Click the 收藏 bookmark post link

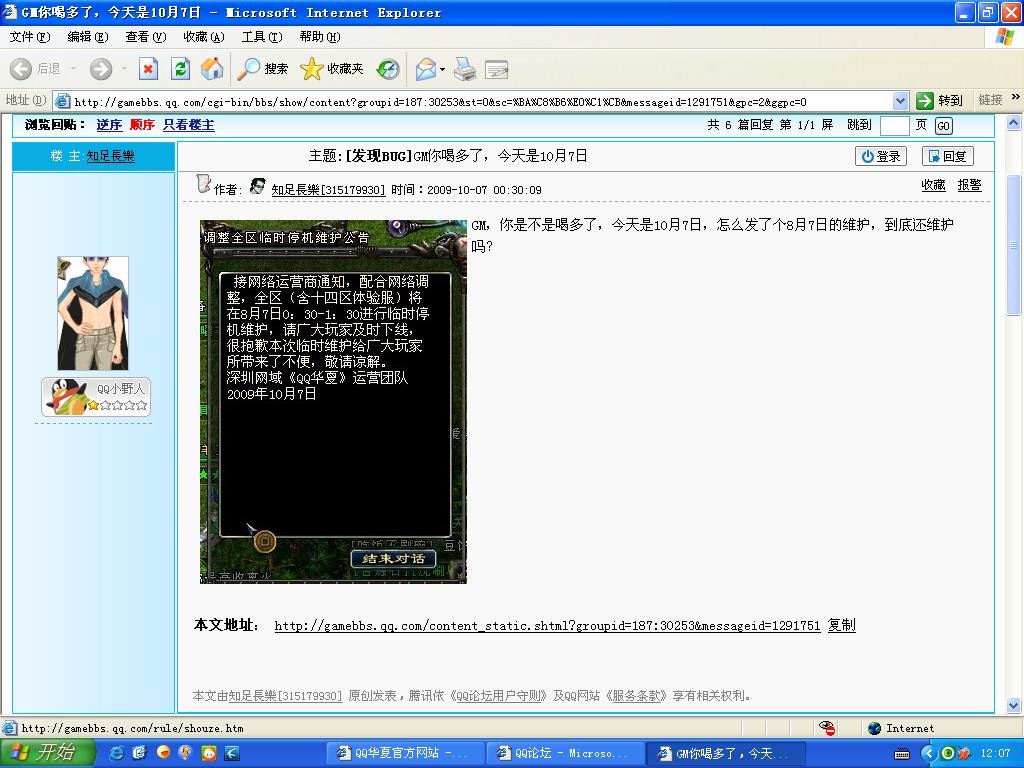point(933,185)
